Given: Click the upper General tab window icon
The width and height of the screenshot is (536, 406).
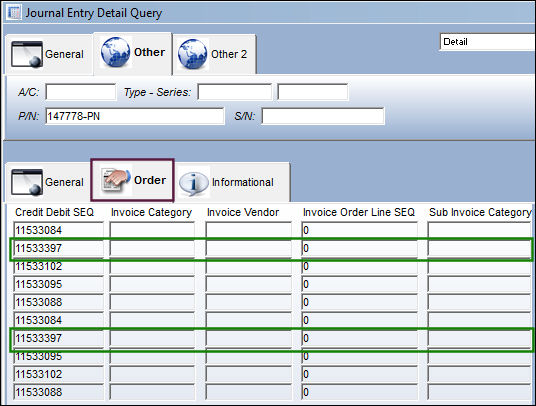Looking at the screenshot, I should click(x=27, y=54).
